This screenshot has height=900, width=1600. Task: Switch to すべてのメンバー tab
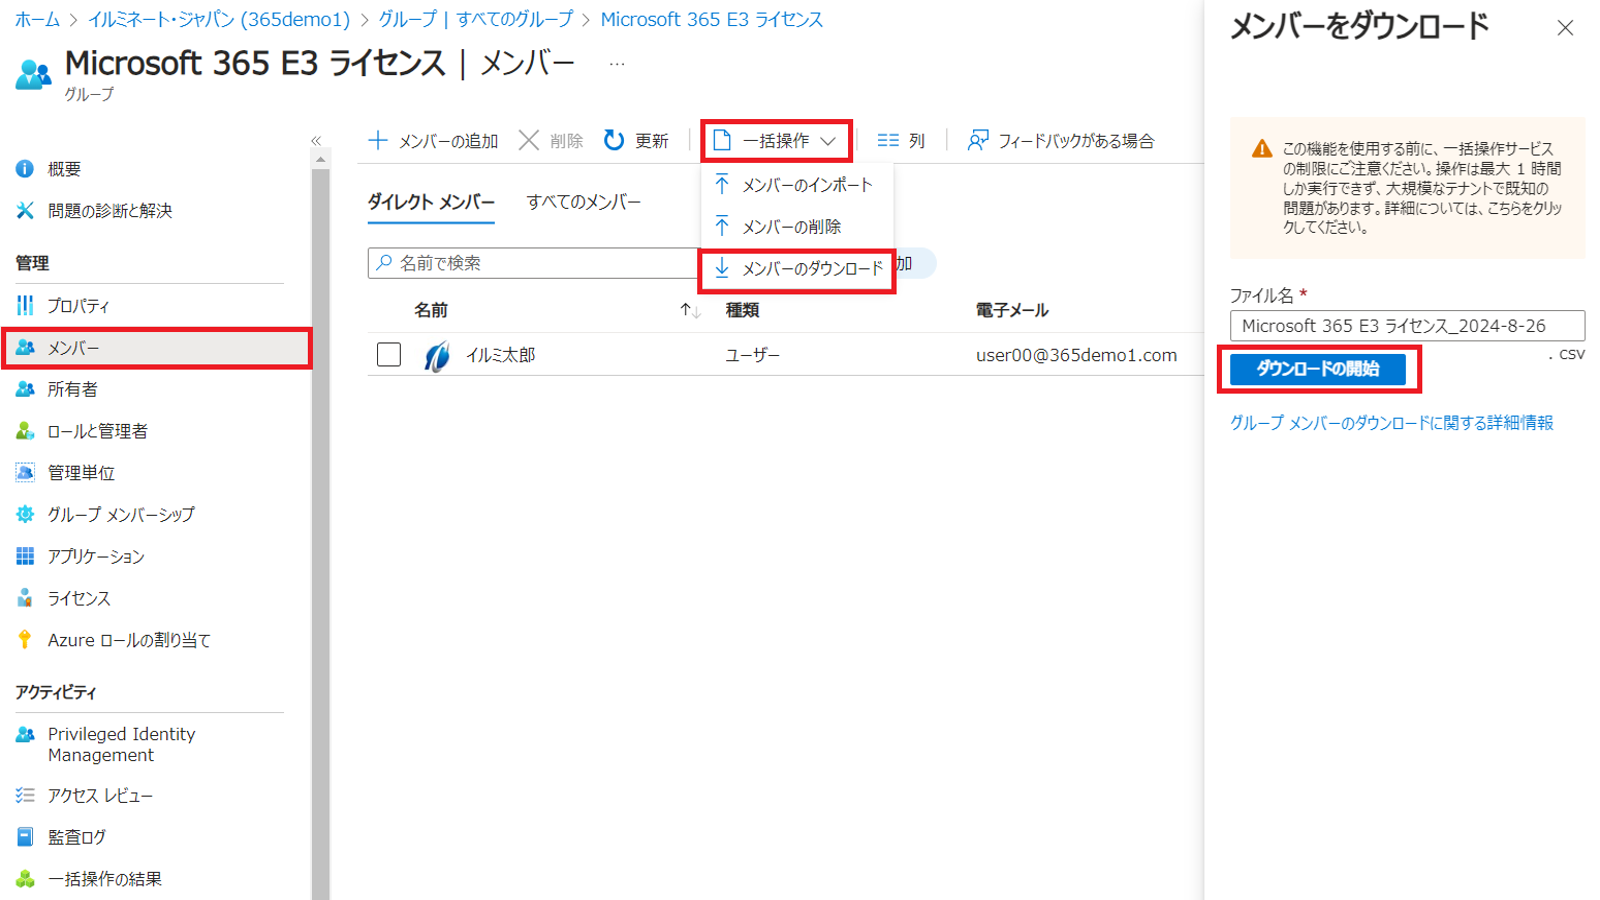(584, 202)
